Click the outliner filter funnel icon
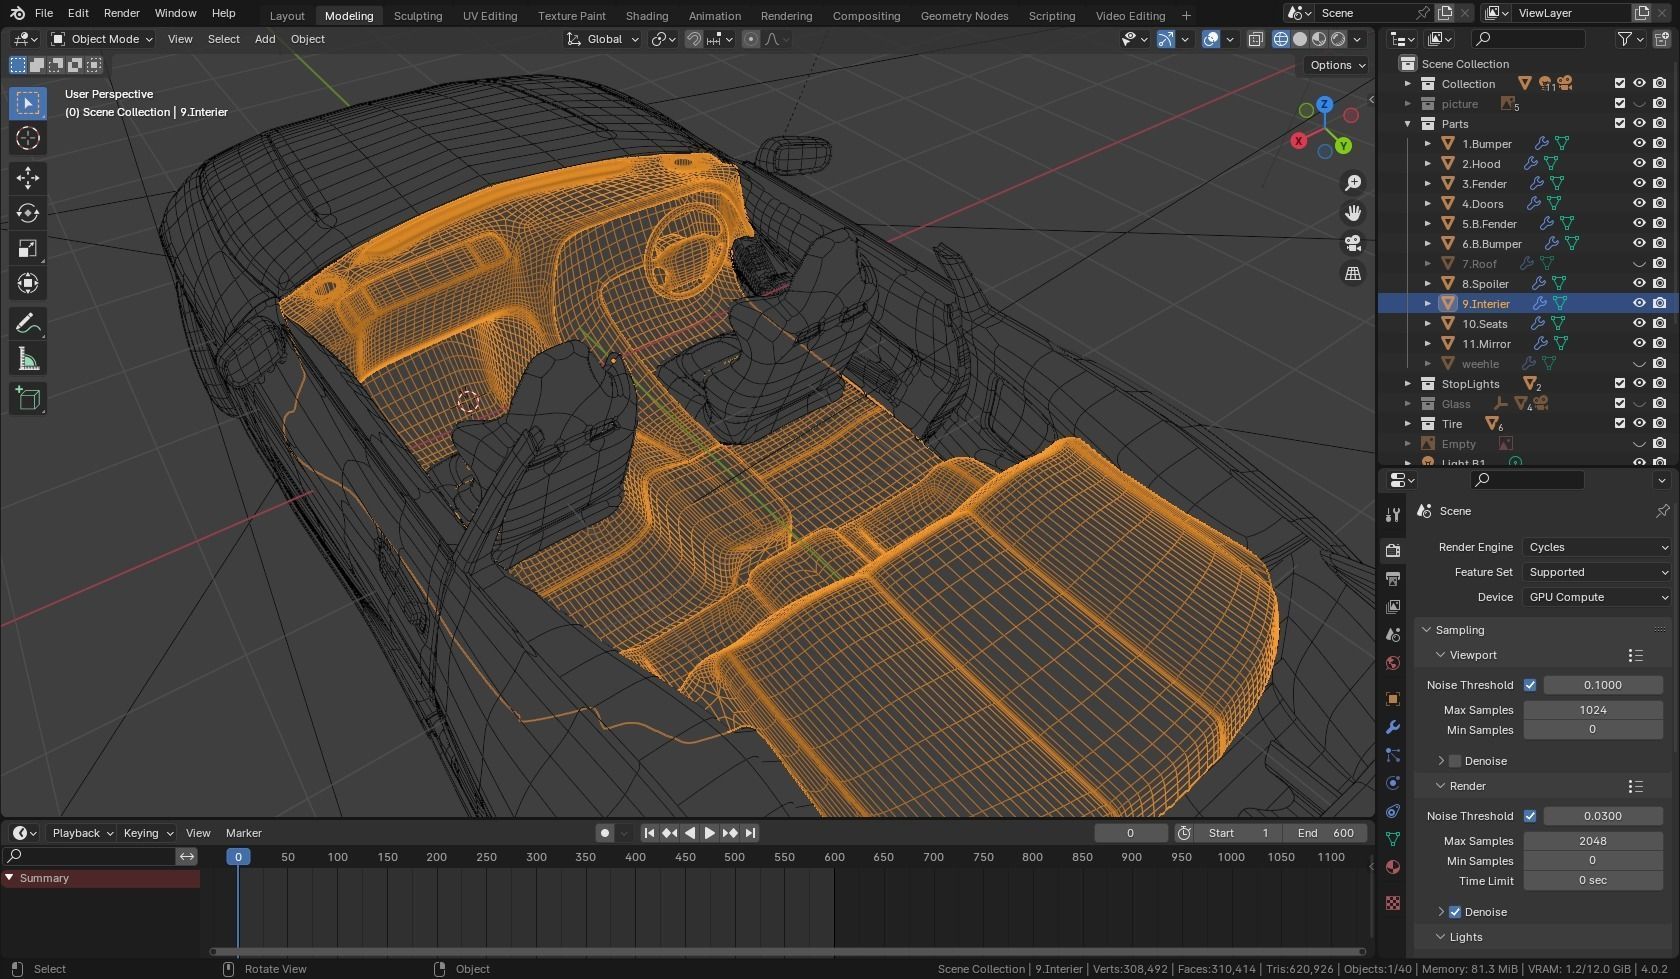Screen dimensions: 1680x979 point(1625,39)
